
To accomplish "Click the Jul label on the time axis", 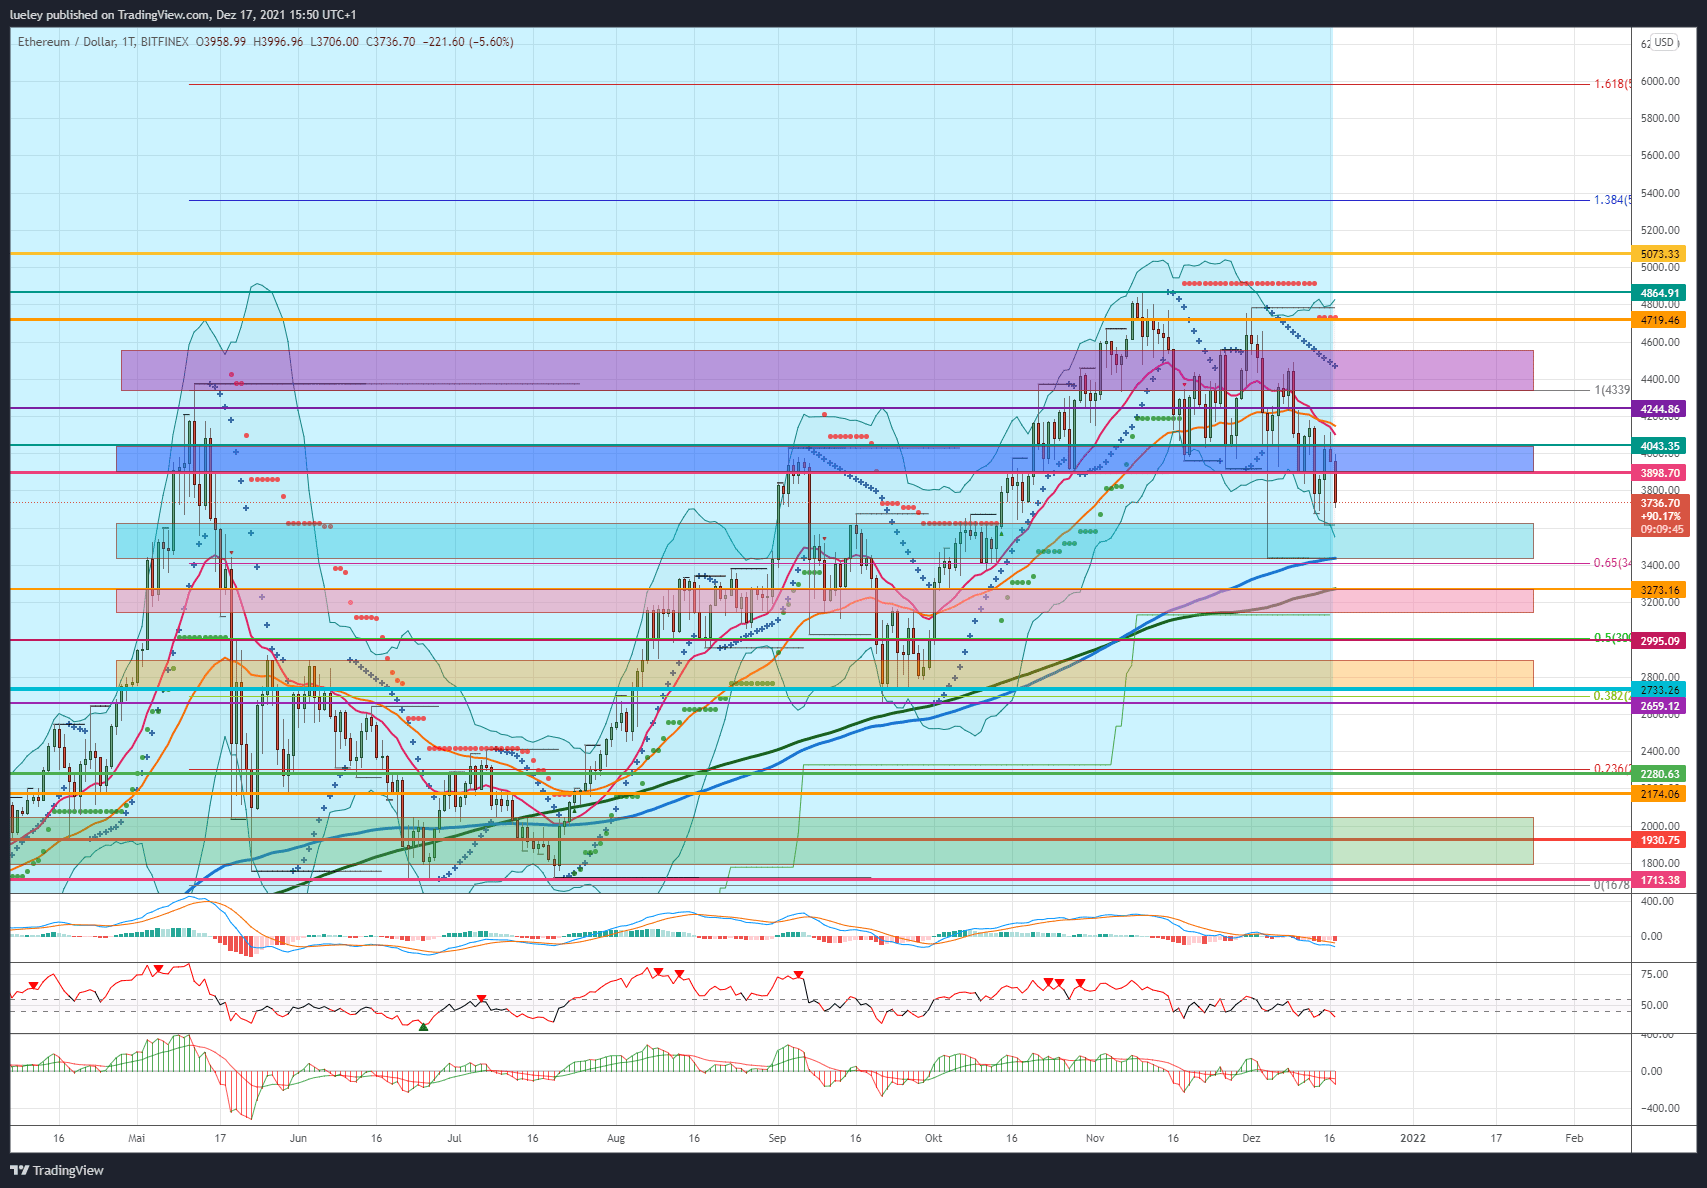I will (x=455, y=1138).
